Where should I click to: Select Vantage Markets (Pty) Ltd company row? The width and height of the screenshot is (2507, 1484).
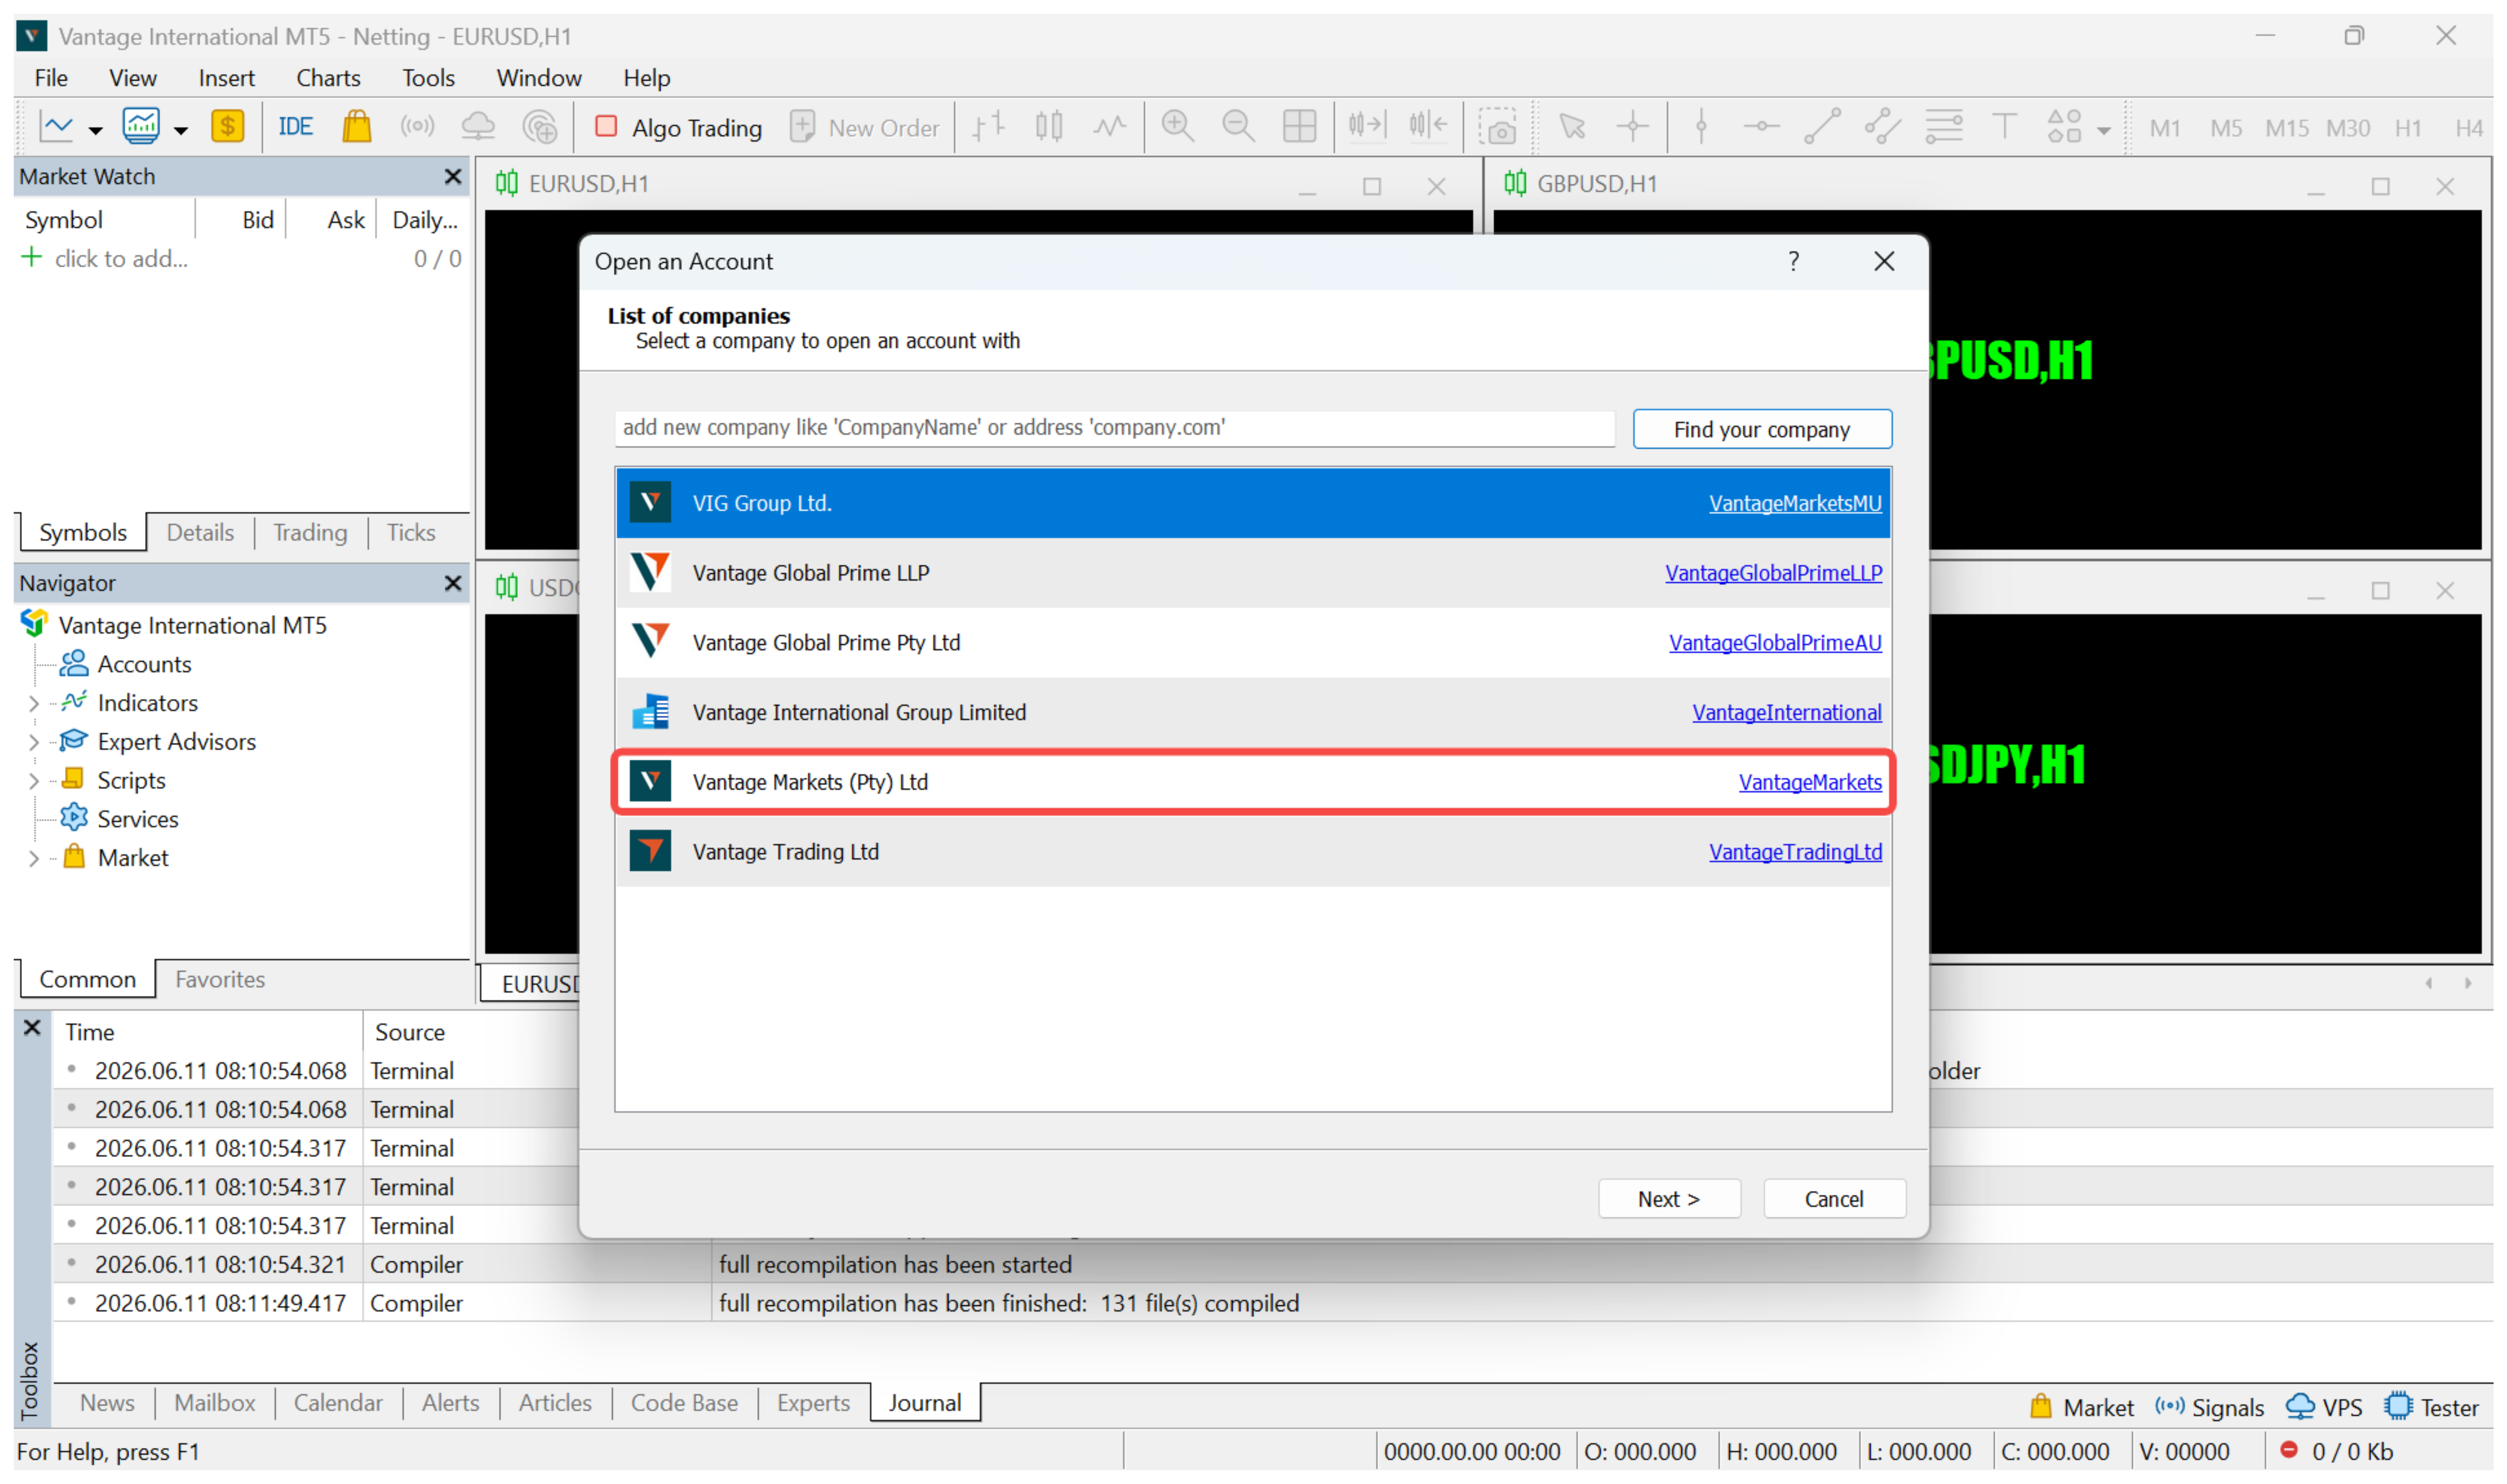[1253, 782]
